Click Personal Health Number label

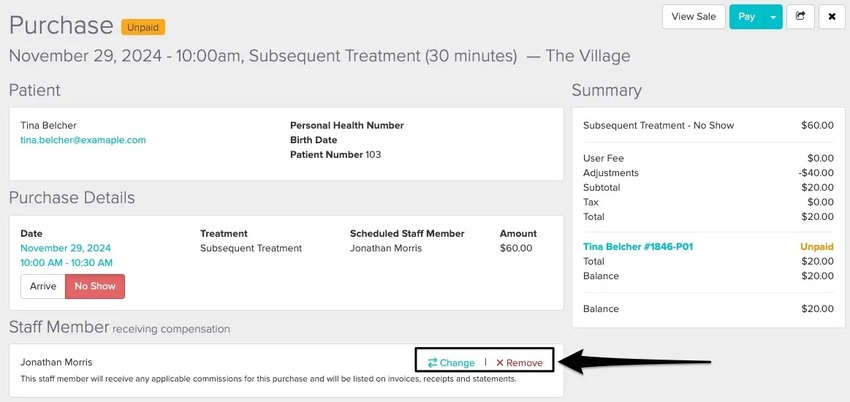click(347, 125)
